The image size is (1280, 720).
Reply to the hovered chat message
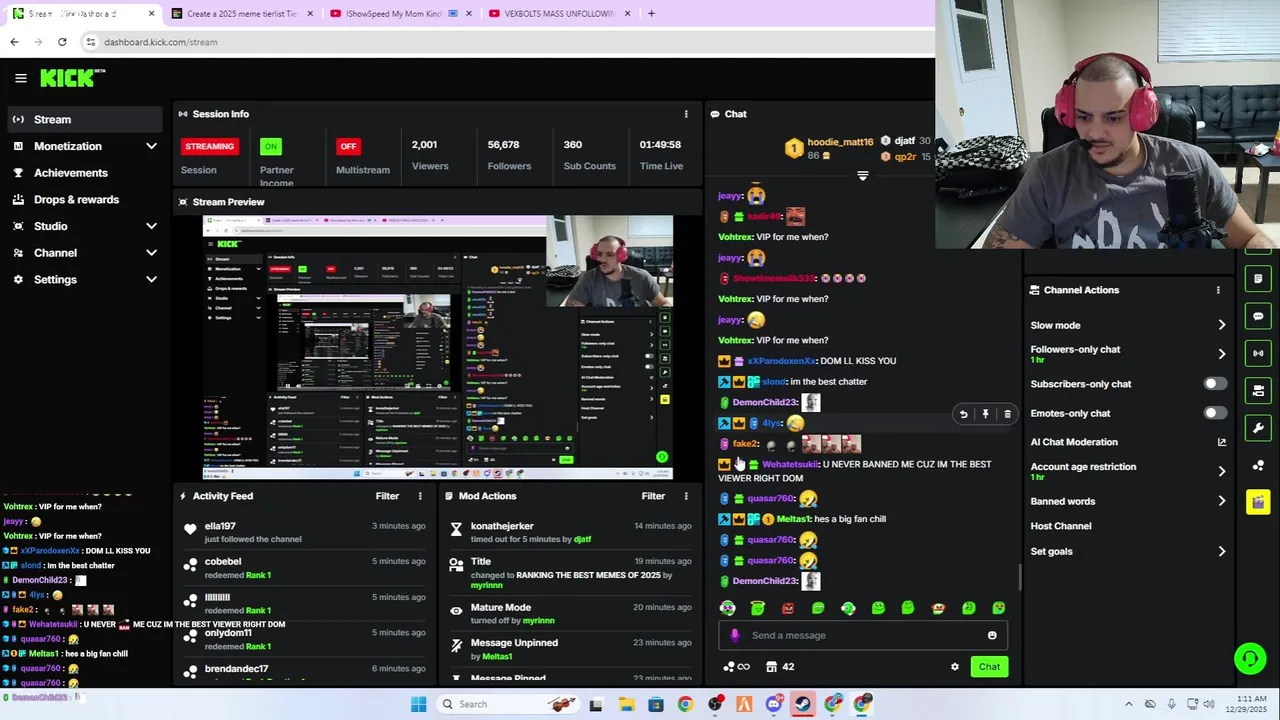[963, 414]
